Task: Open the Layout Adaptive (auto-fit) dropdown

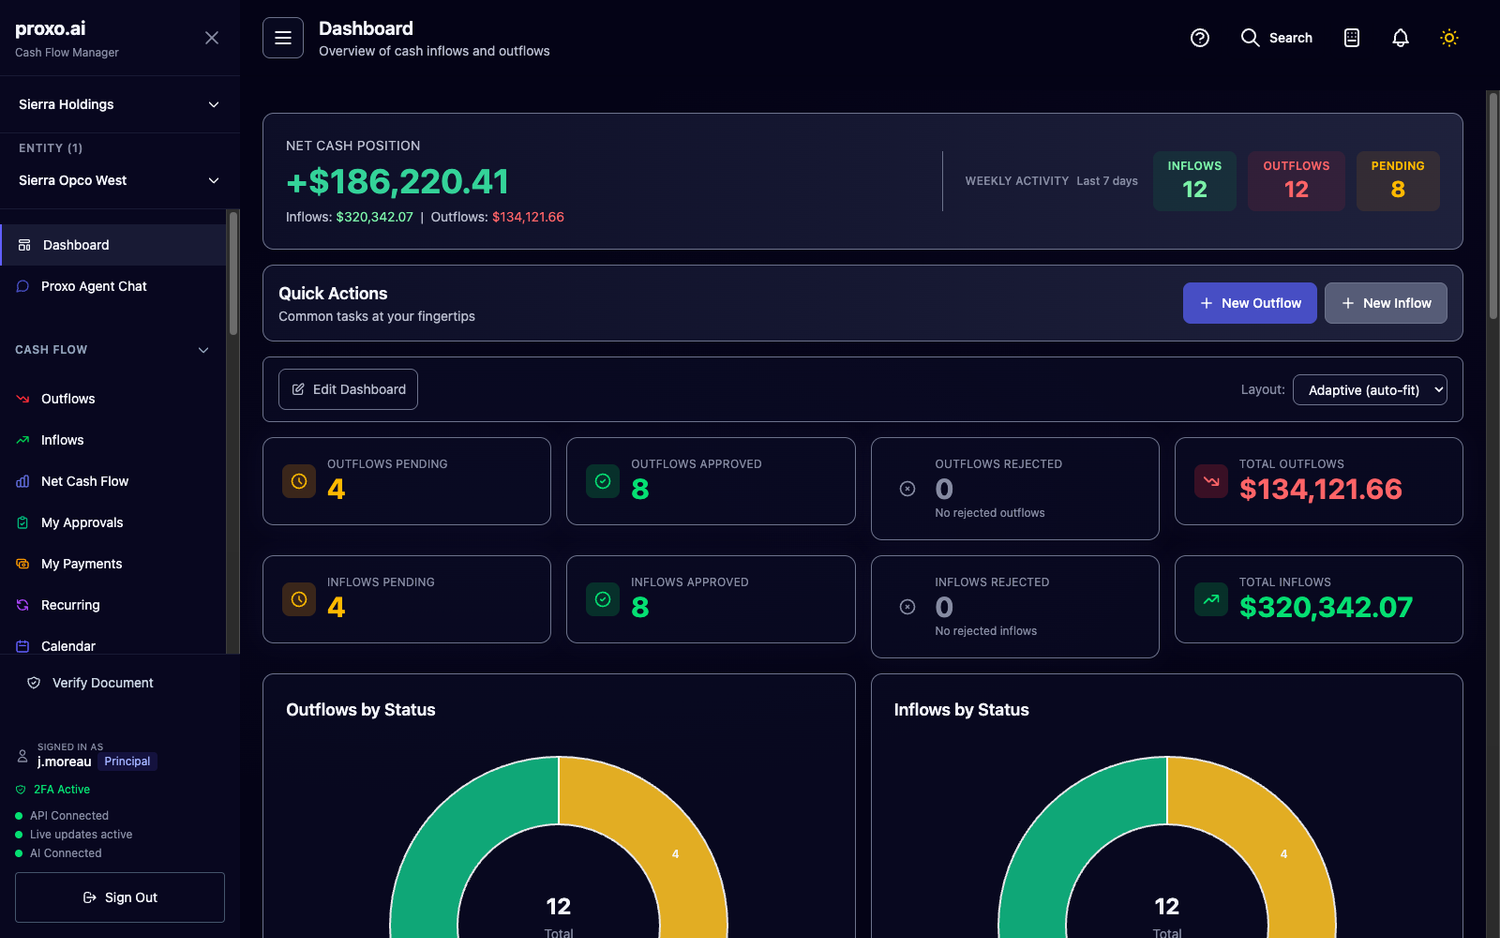Action: pos(1370,390)
